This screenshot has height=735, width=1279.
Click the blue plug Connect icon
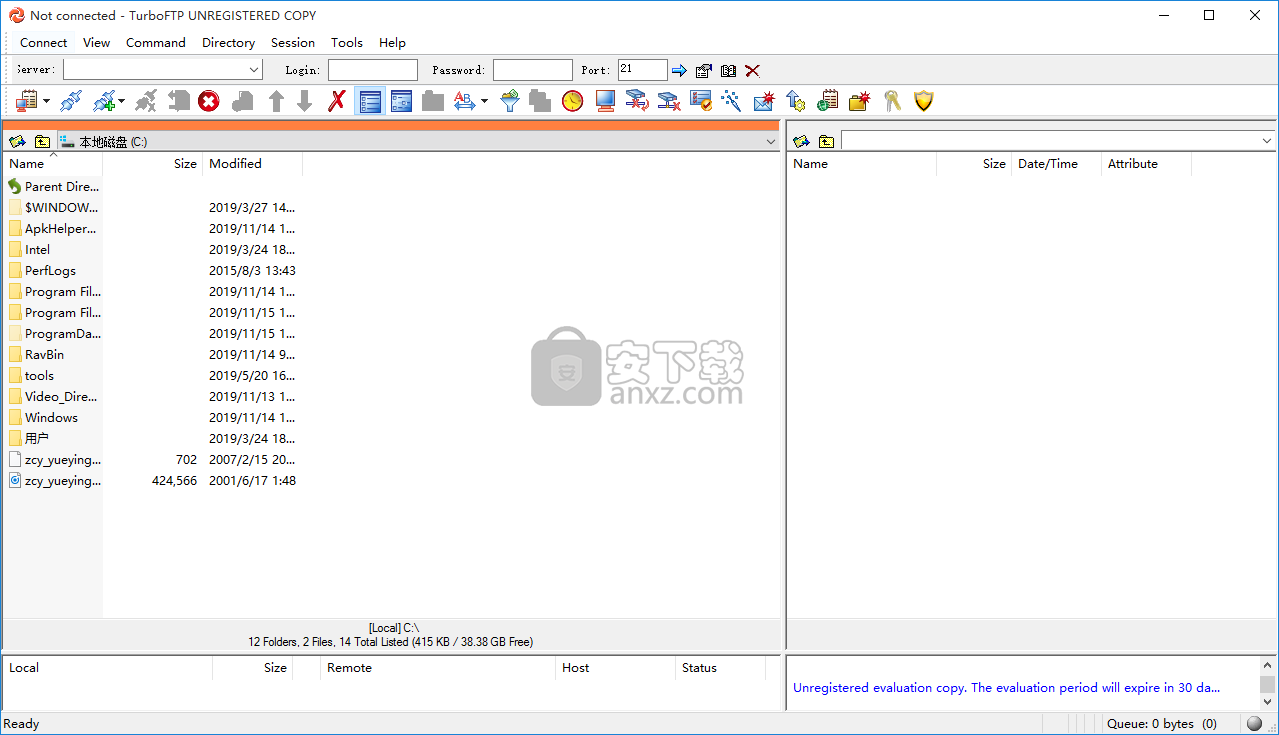click(x=70, y=101)
